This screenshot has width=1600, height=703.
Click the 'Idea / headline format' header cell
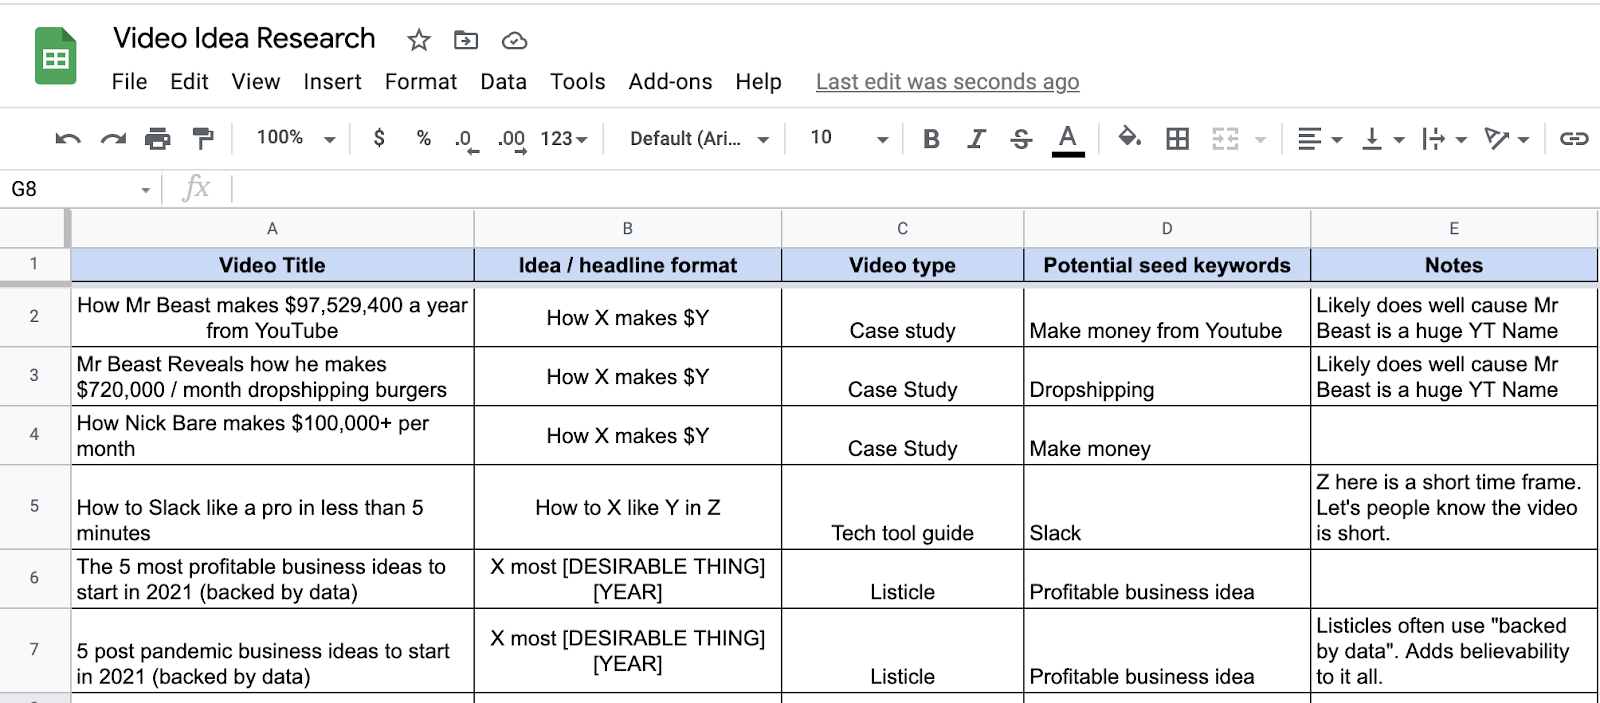pyautogui.click(x=627, y=265)
